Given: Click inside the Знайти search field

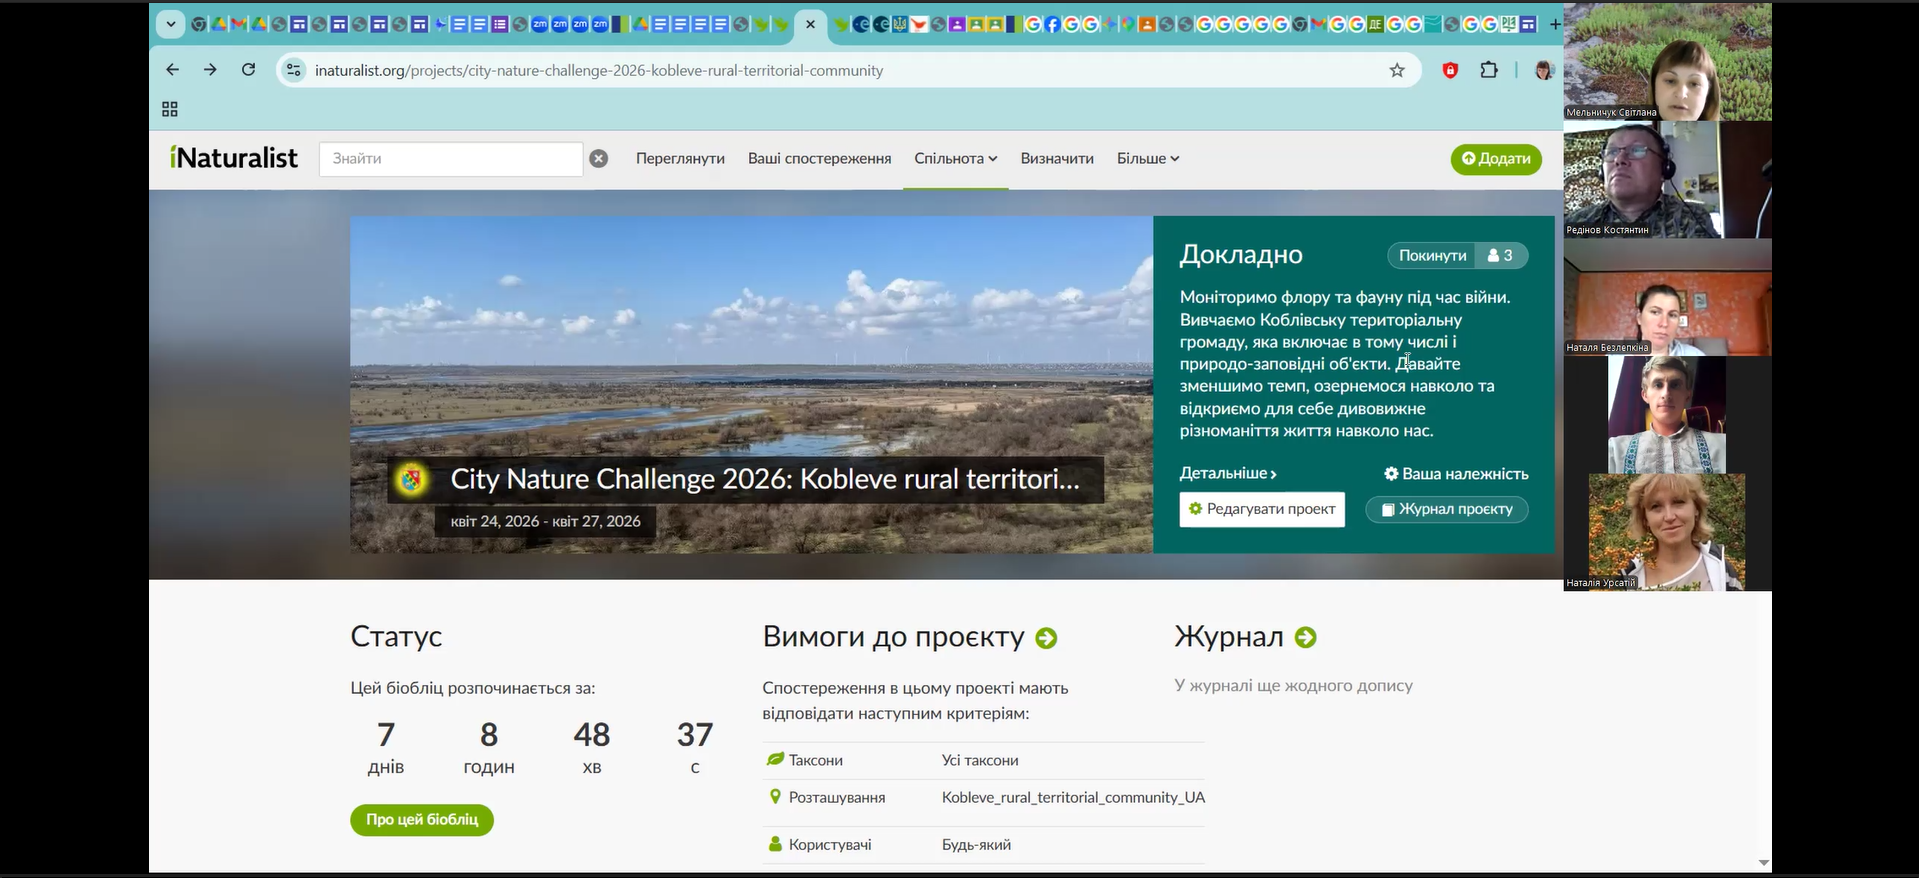Looking at the screenshot, I should [x=450, y=159].
